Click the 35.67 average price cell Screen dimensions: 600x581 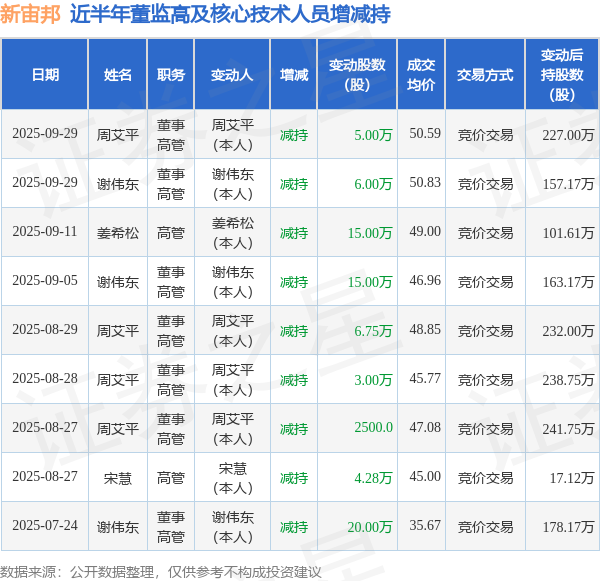[x=425, y=526]
